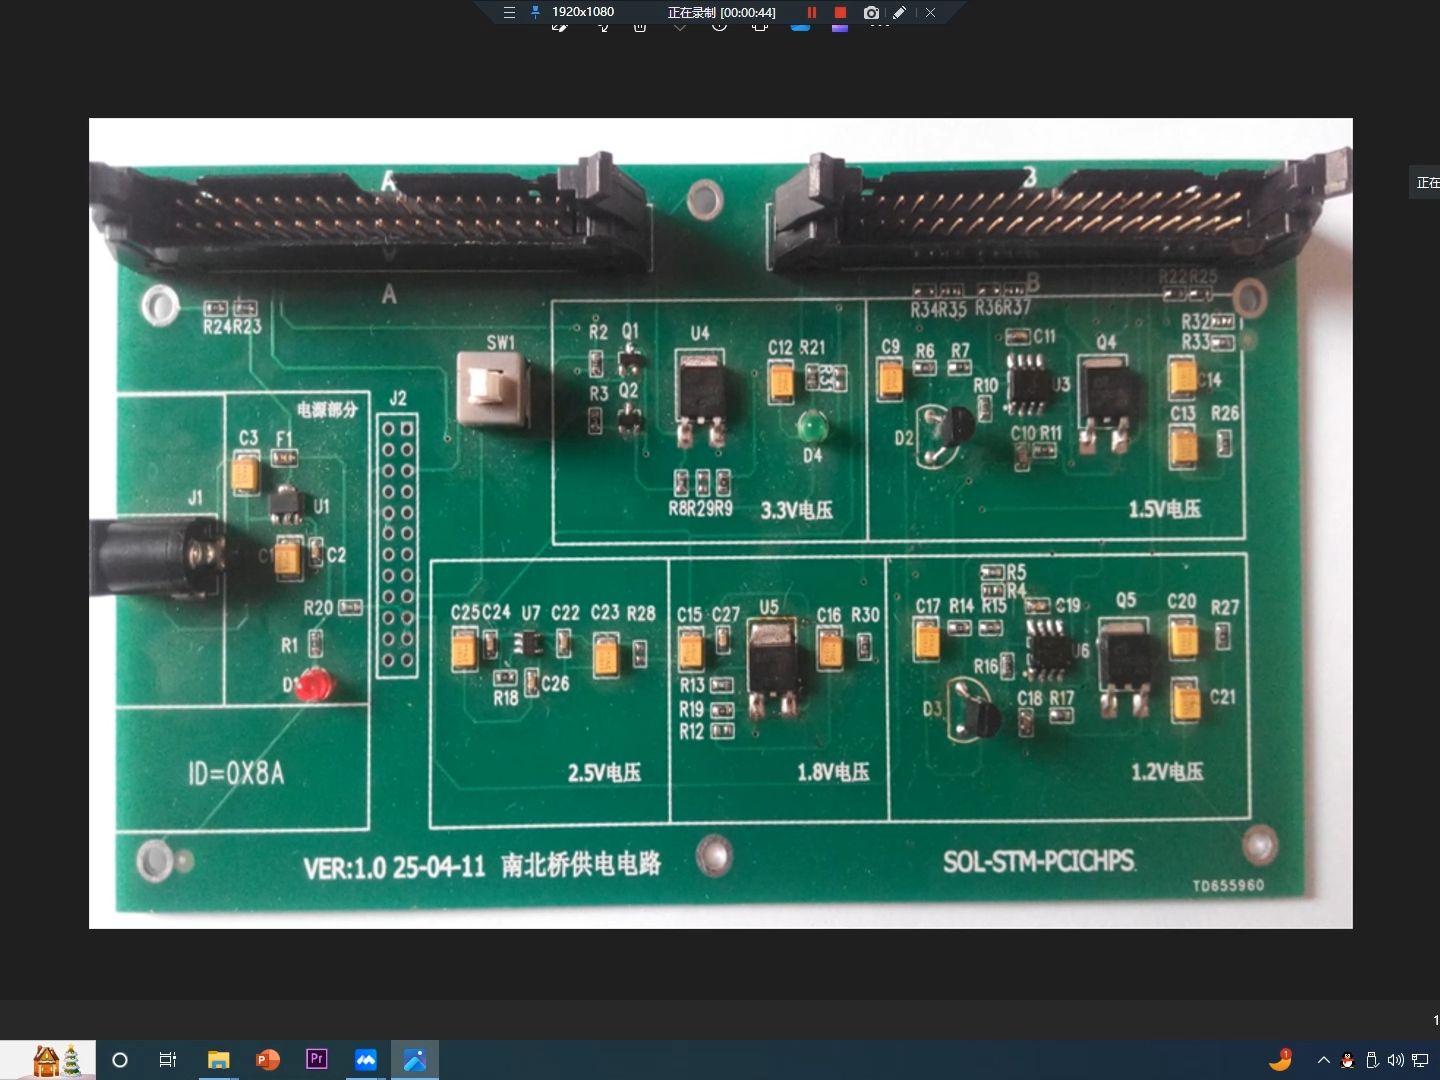Open the pencil annotation tool
This screenshot has width=1440, height=1080.
pyautogui.click(x=899, y=12)
